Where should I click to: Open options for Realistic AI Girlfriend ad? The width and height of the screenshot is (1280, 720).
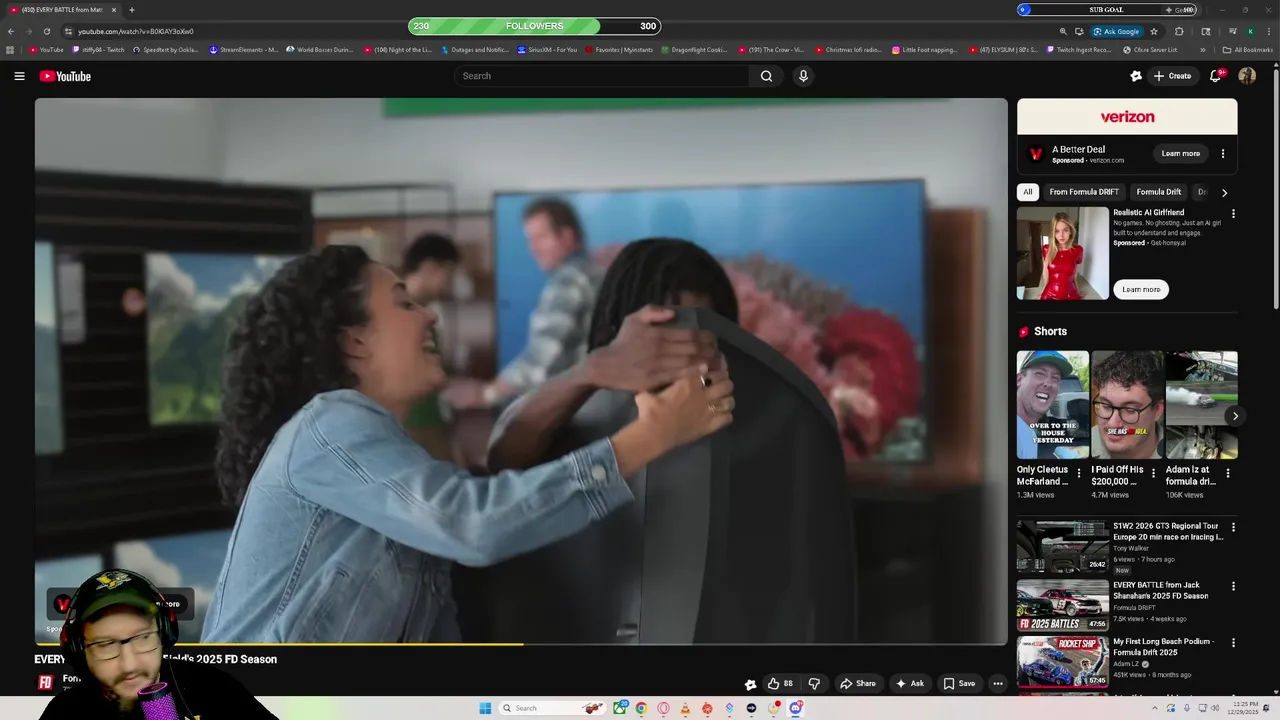tap(1233, 214)
